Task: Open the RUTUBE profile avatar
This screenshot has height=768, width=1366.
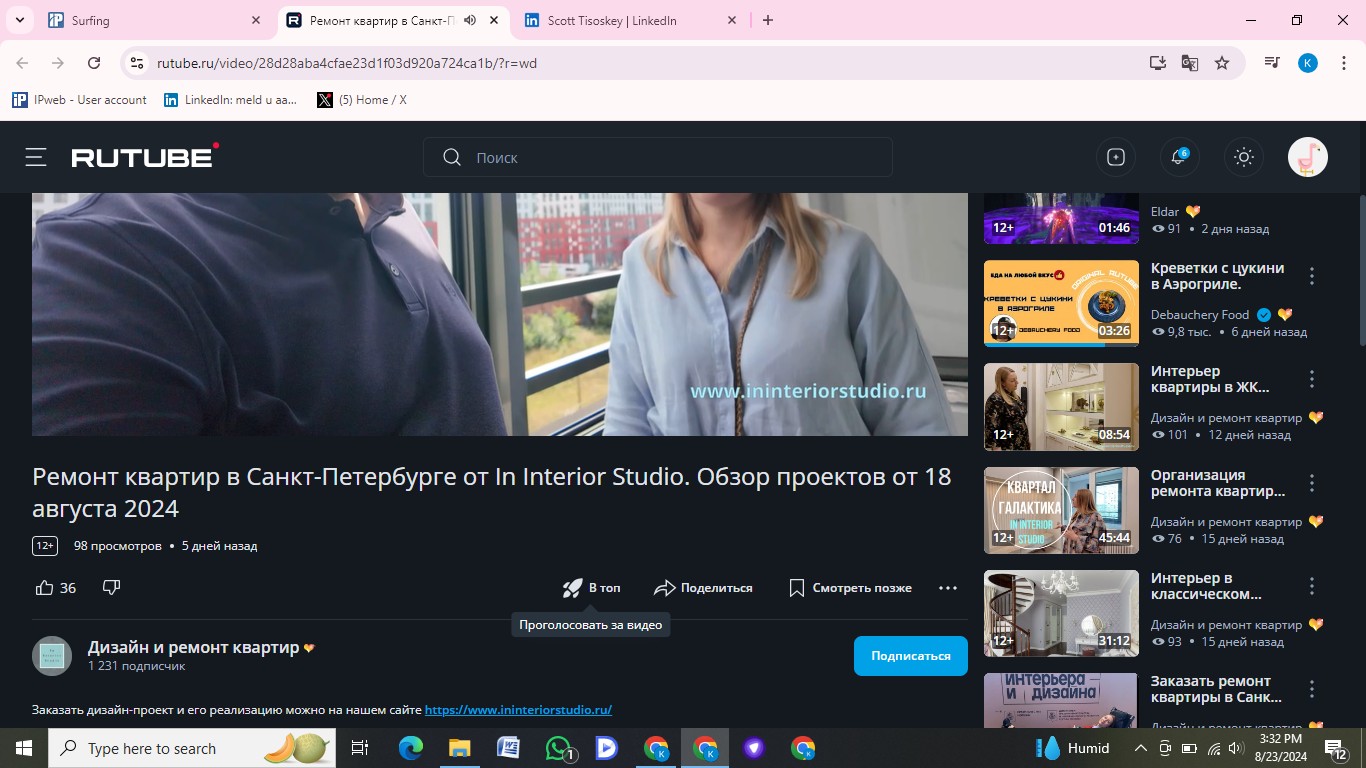Action: [1308, 157]
